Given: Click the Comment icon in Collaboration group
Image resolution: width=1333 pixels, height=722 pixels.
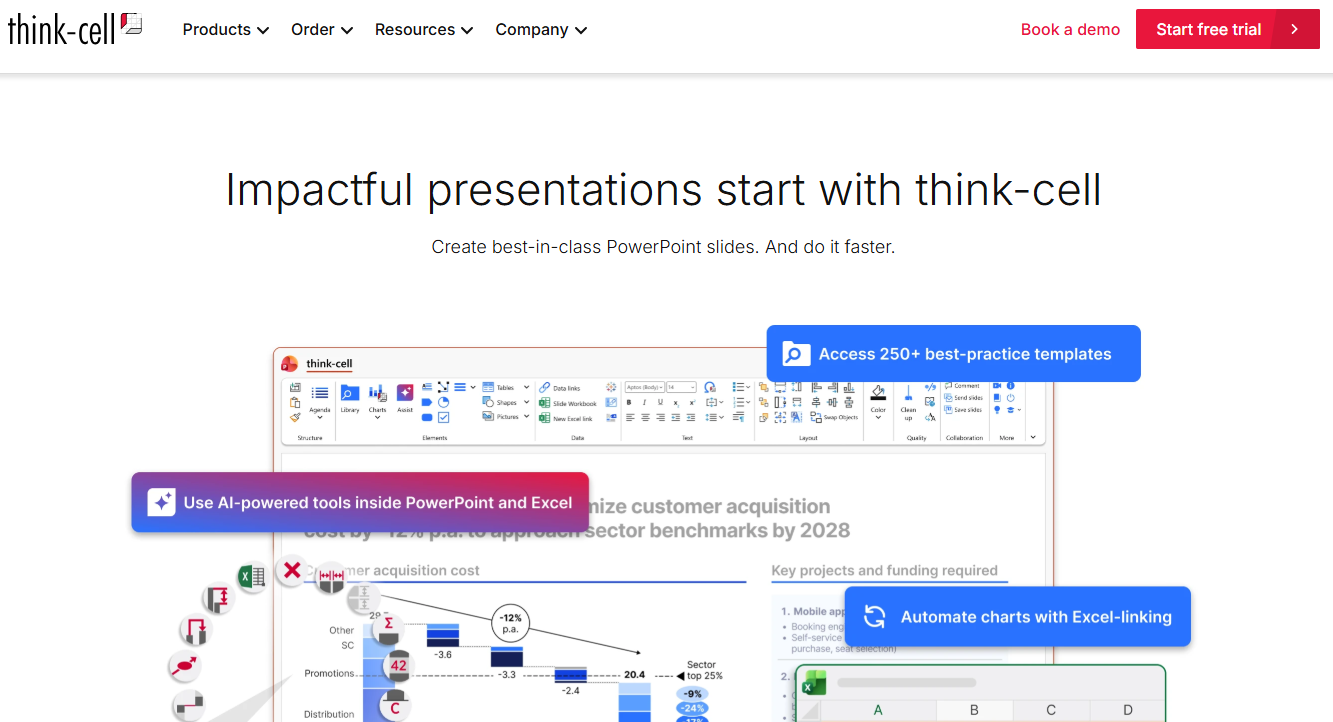Looking at the screenshot, I should point(961,386).
